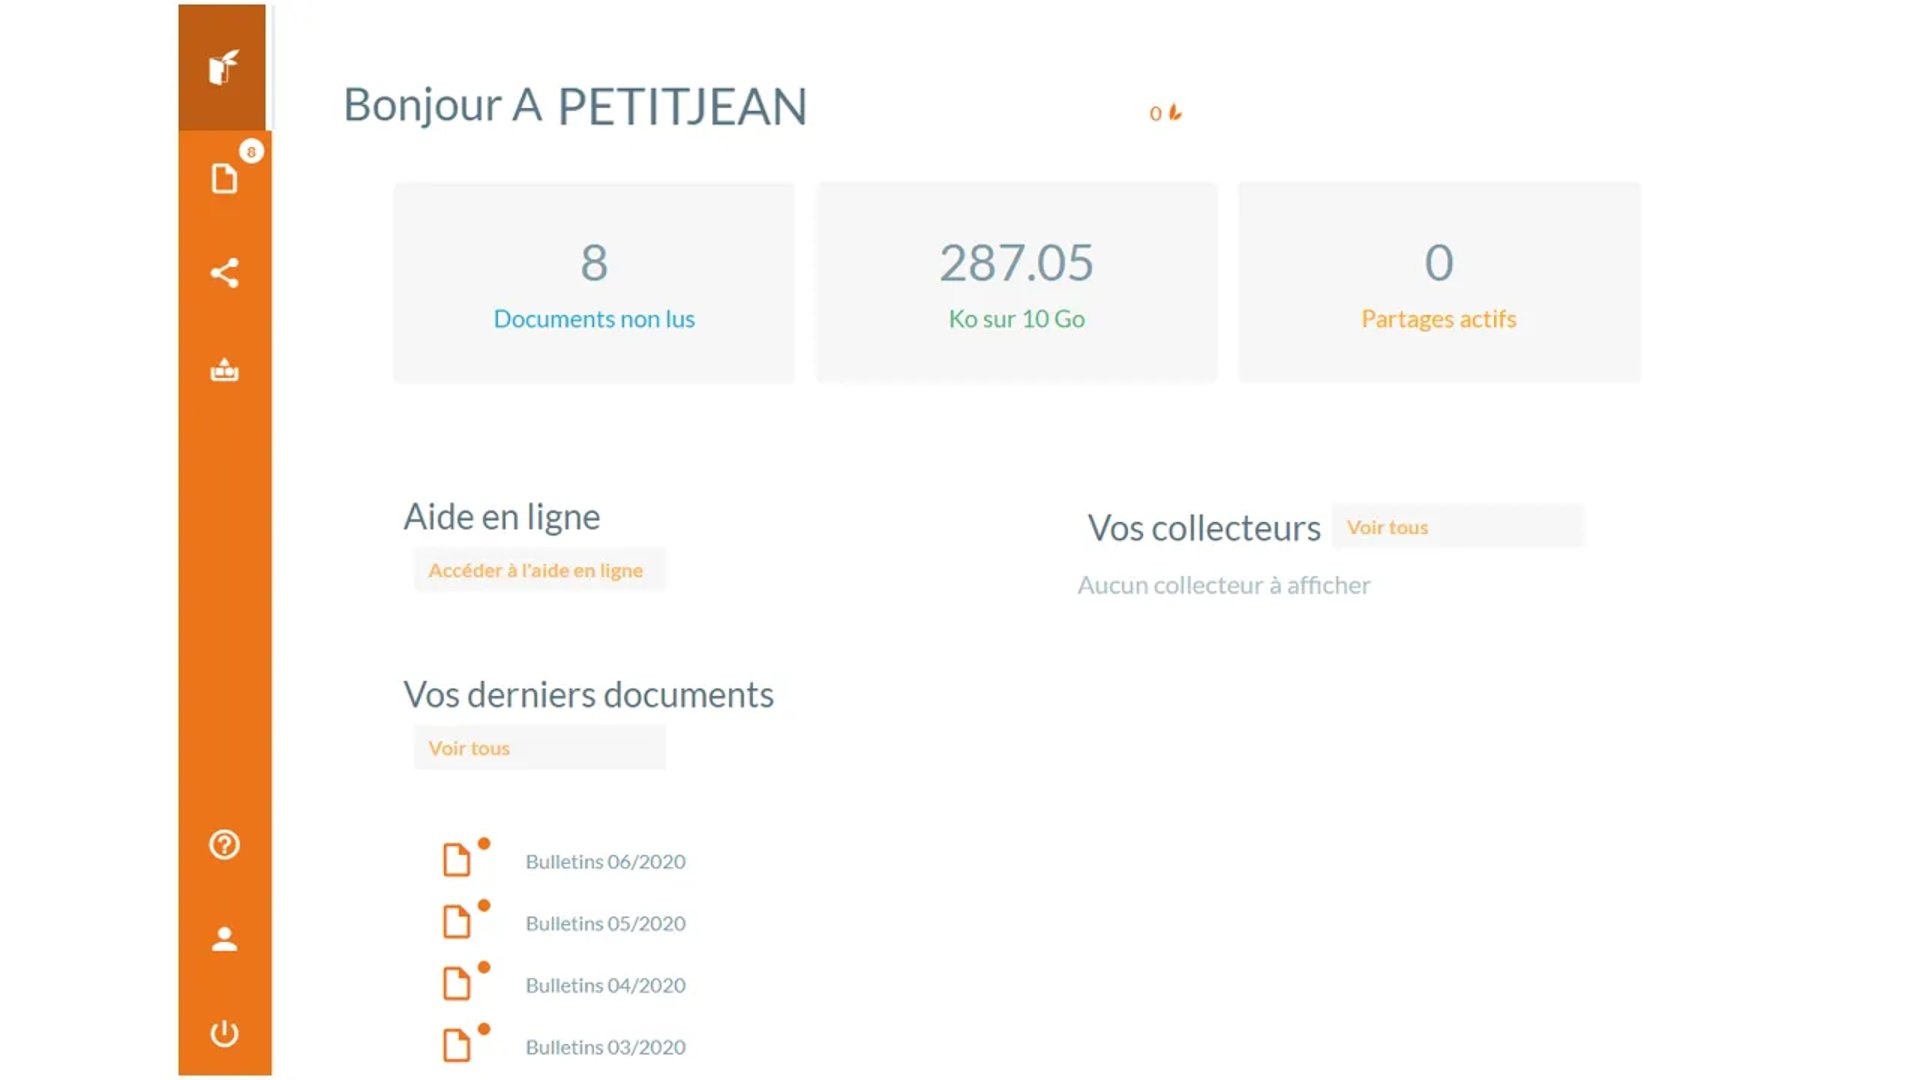Click the 287.05 Ko storage card
This screenshot has width=1920, height=1080.
1016,283
